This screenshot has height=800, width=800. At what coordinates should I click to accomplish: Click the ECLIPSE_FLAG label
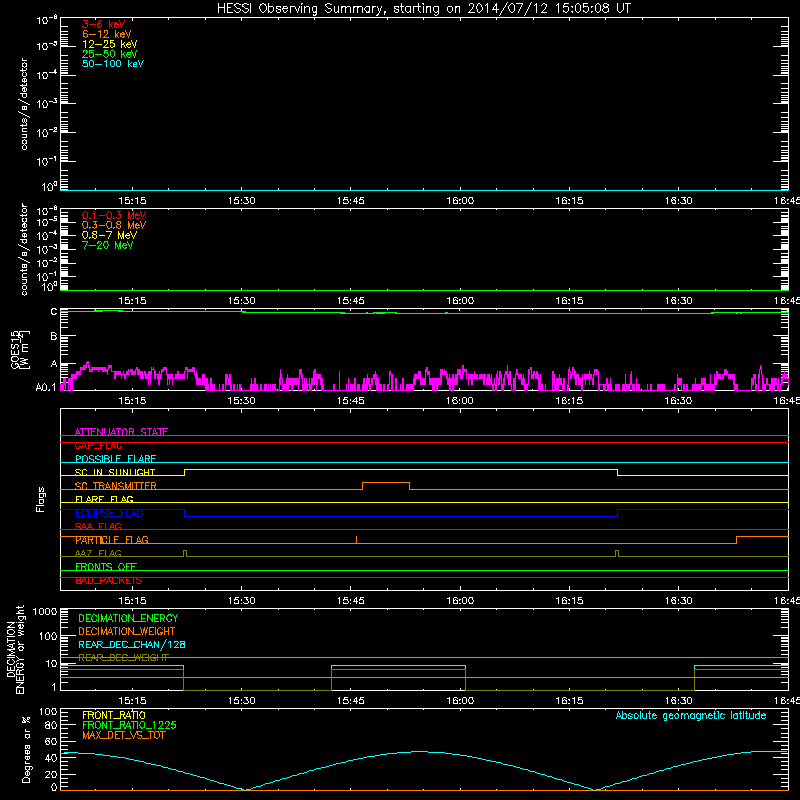109,513
